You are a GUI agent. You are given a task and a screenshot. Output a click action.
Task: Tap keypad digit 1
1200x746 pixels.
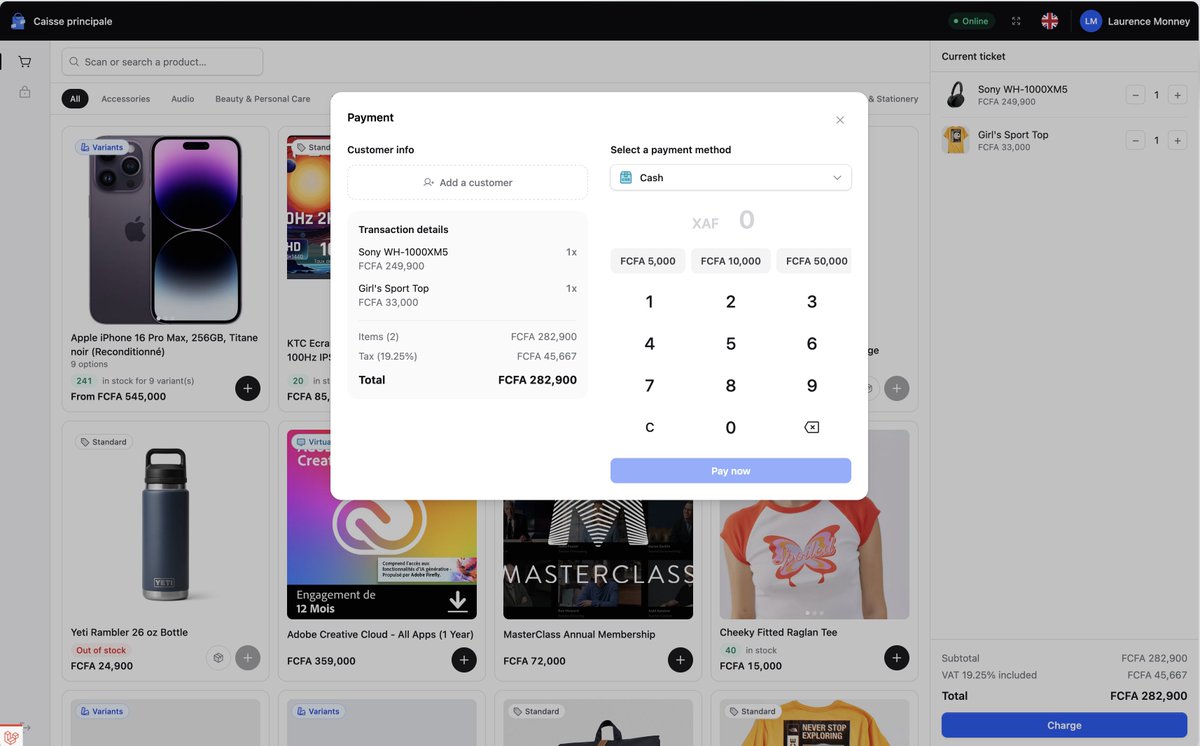pyautogui.click(x=649, y=302)
